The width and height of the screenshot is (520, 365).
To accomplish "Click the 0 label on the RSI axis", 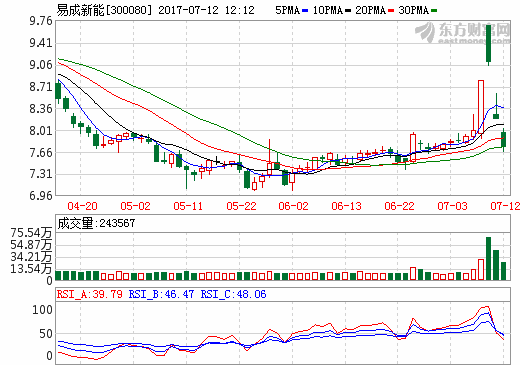I will click(x=49, y=356).
